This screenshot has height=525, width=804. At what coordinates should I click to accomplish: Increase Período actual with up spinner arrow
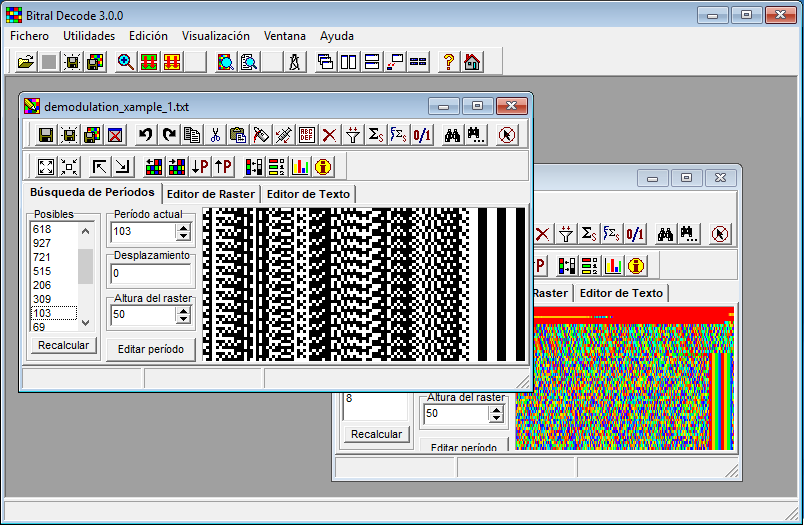point(183,227)
